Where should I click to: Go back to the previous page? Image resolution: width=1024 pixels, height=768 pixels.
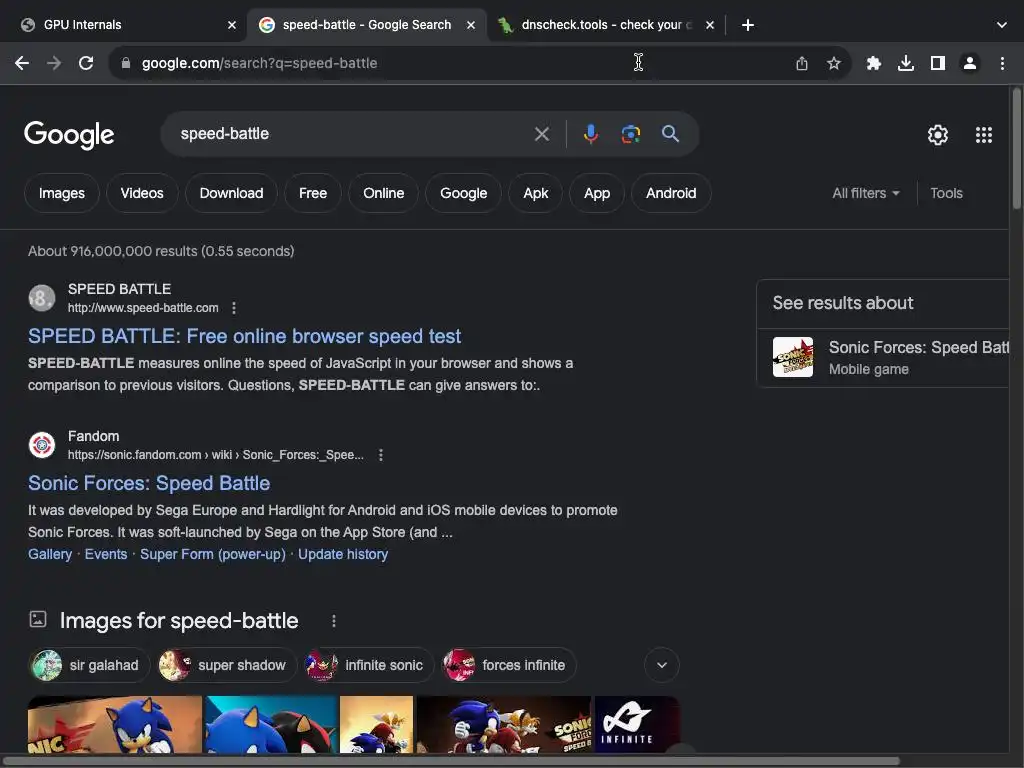point(22,63)
